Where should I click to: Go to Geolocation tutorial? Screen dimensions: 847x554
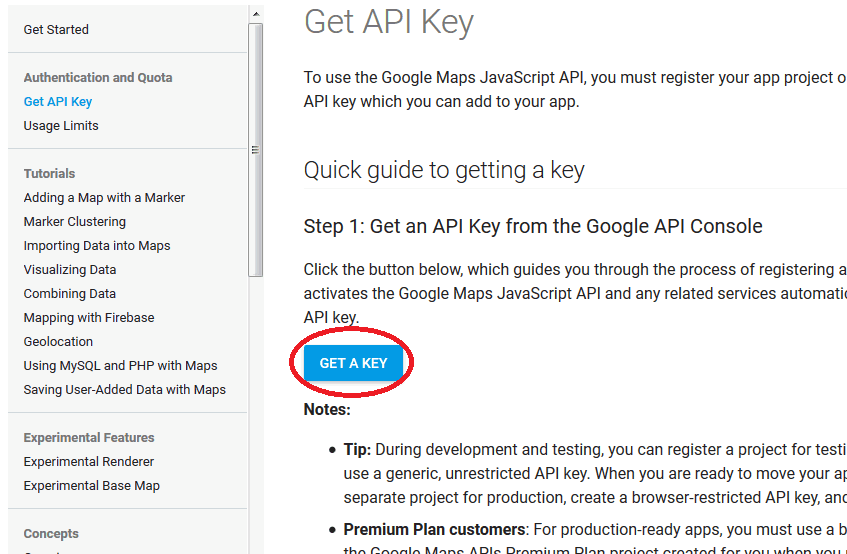tap(58, 342)
